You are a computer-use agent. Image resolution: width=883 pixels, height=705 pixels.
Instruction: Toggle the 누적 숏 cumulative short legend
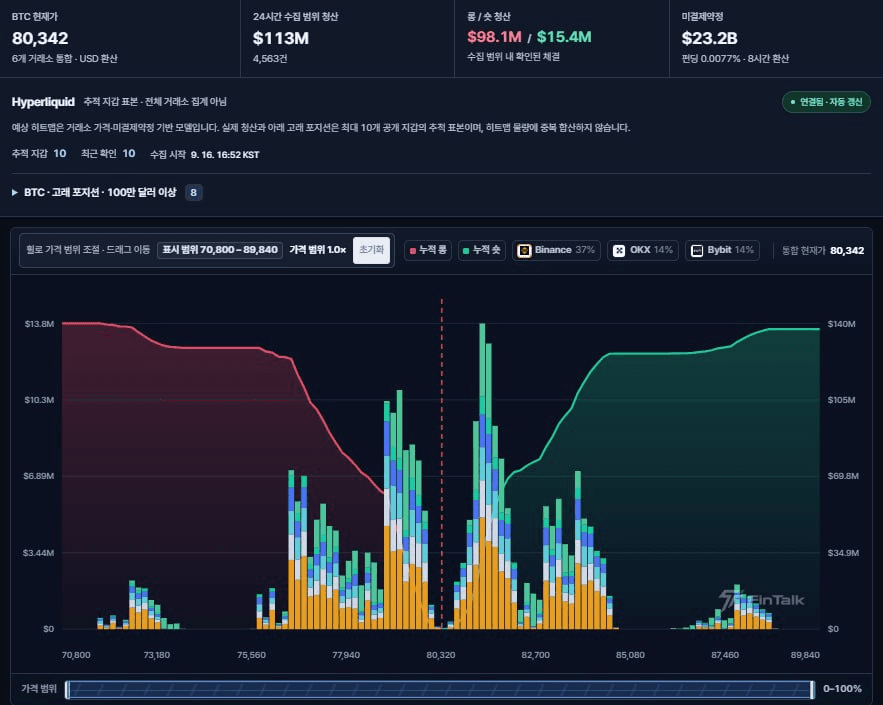pos(481,250)
